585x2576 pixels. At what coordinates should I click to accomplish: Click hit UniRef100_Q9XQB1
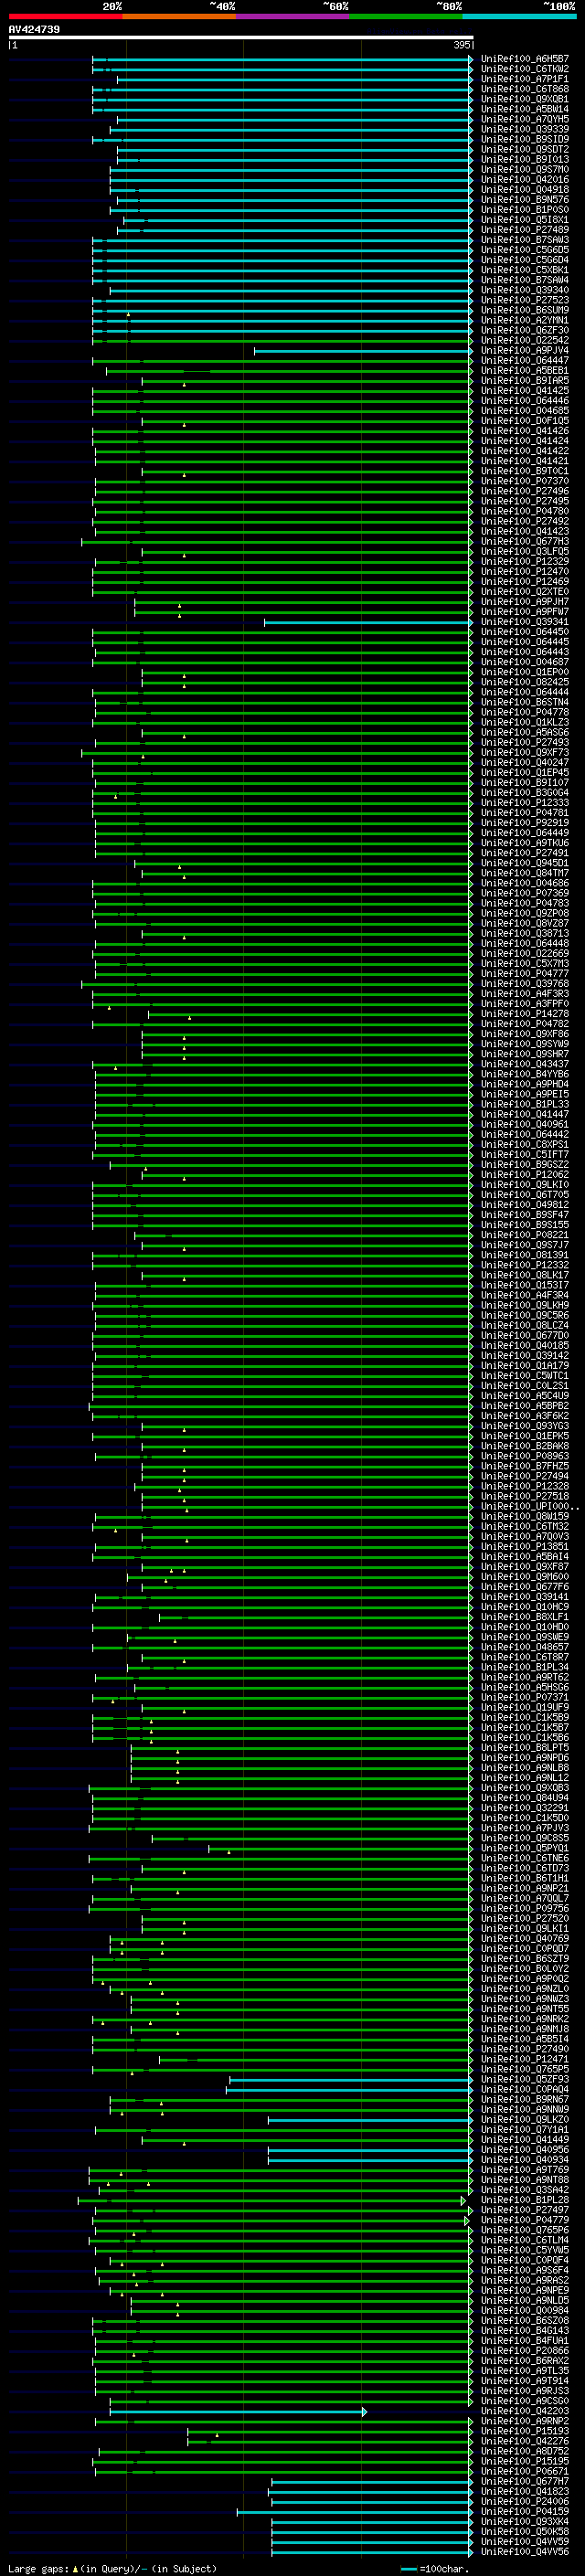[x=524, y=99]
